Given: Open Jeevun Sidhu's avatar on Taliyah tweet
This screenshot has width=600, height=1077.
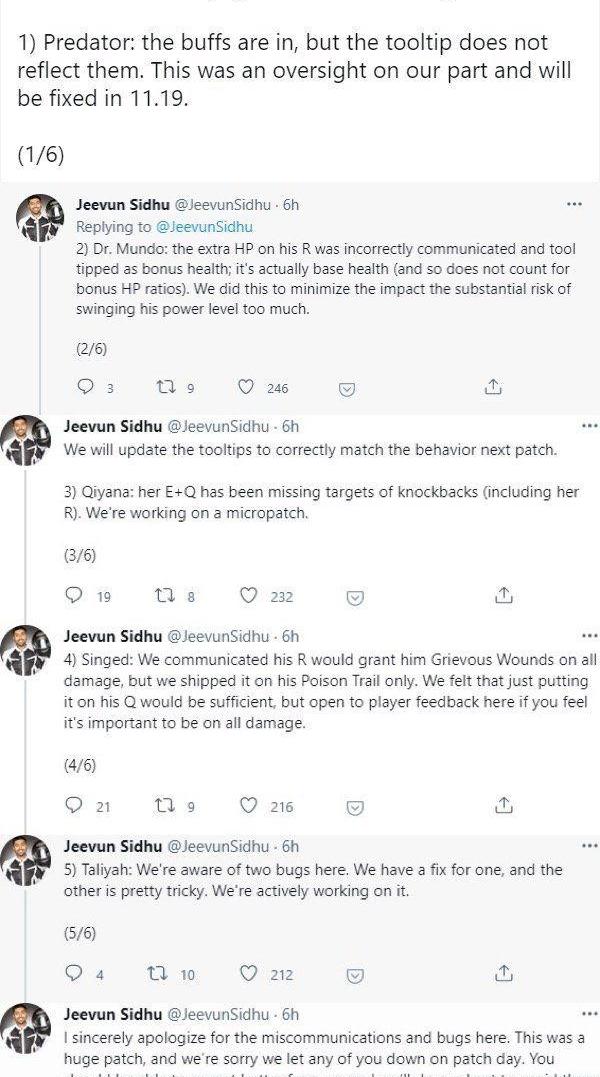Looking at the screenshot, I should (27, 860).
